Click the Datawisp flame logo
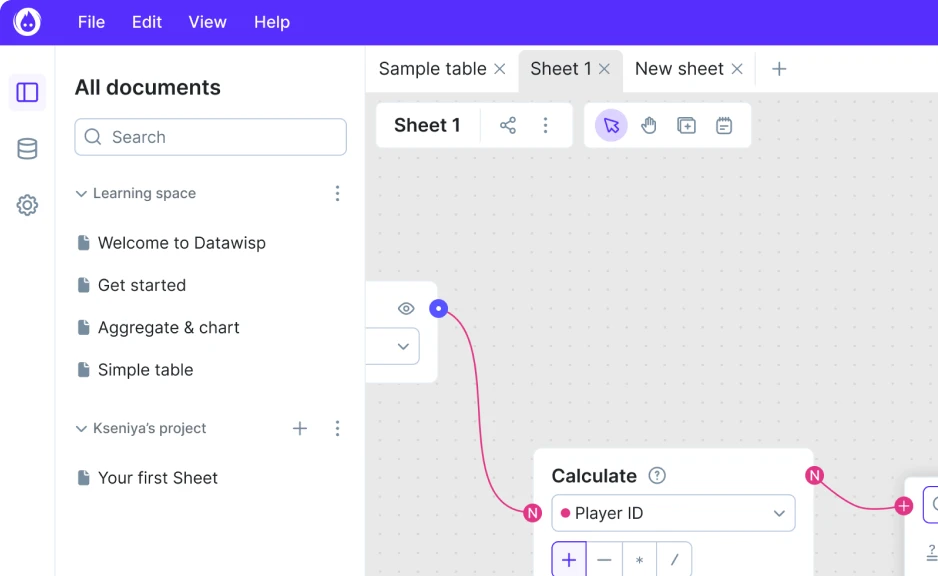 coord(27,22)
